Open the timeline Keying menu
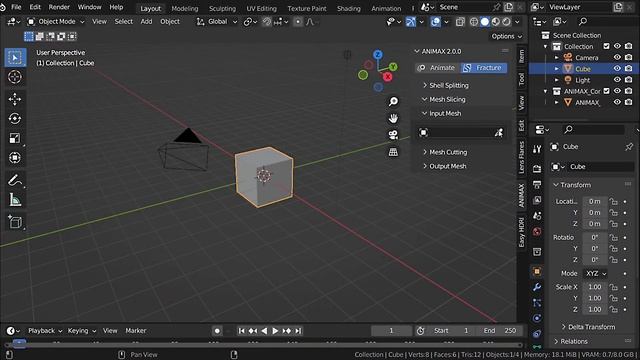640x360 pixels. coord(82,331)
